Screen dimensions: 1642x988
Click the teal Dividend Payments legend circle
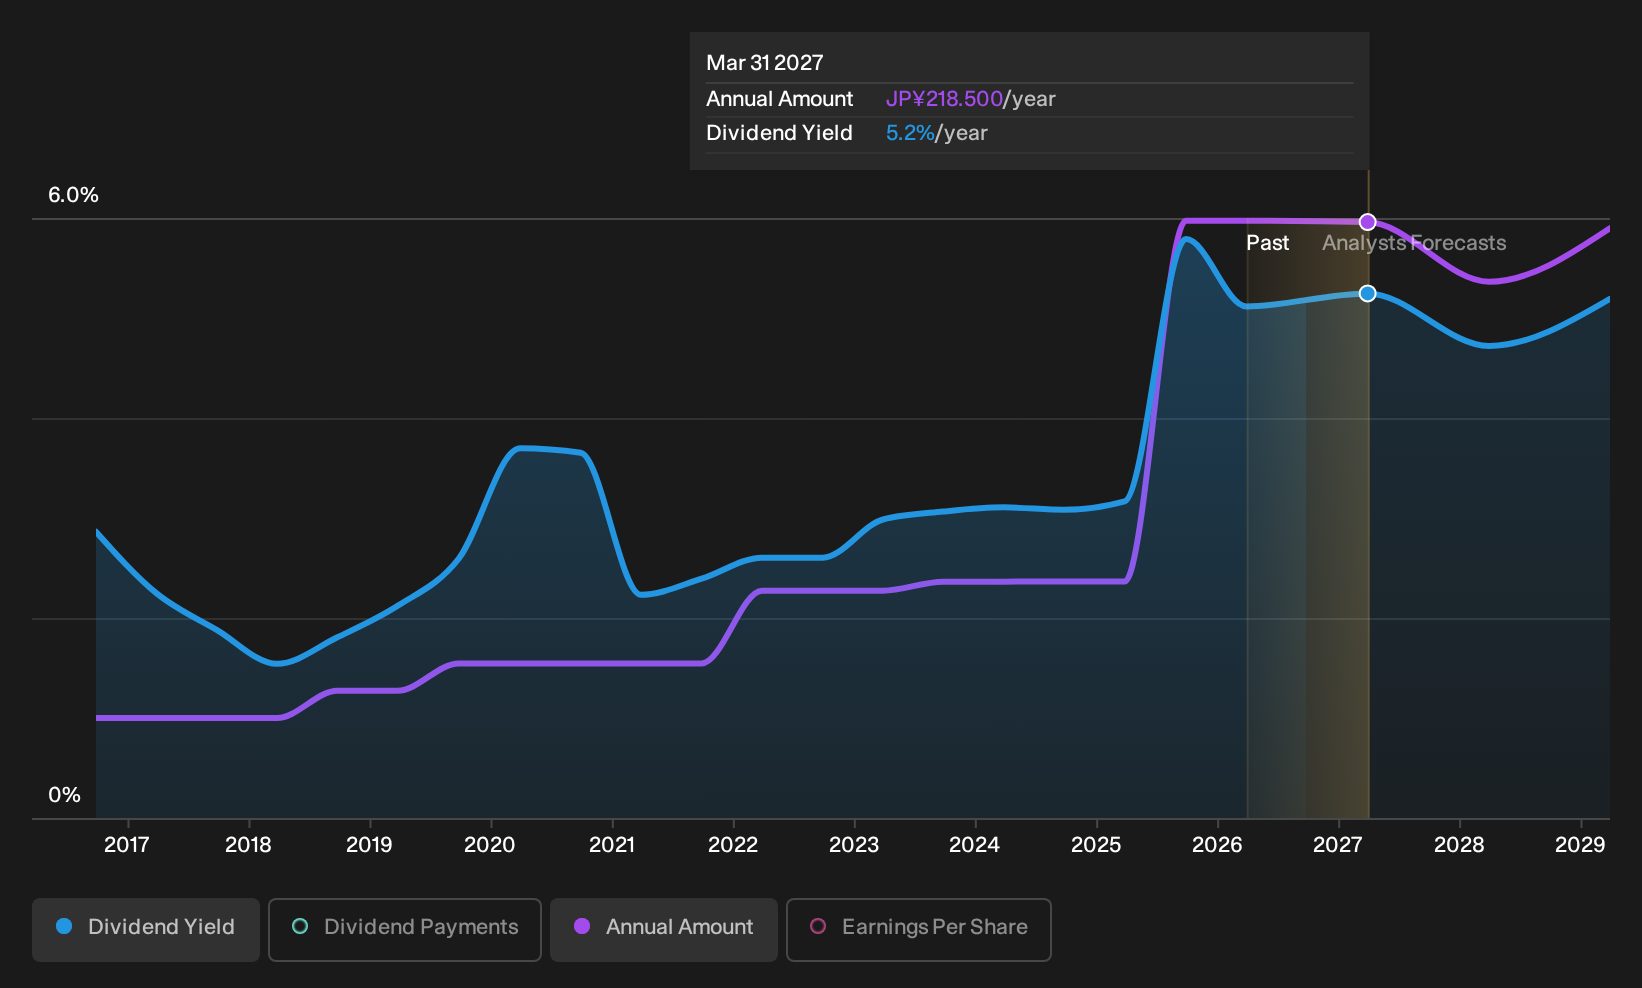pos(300,927)
